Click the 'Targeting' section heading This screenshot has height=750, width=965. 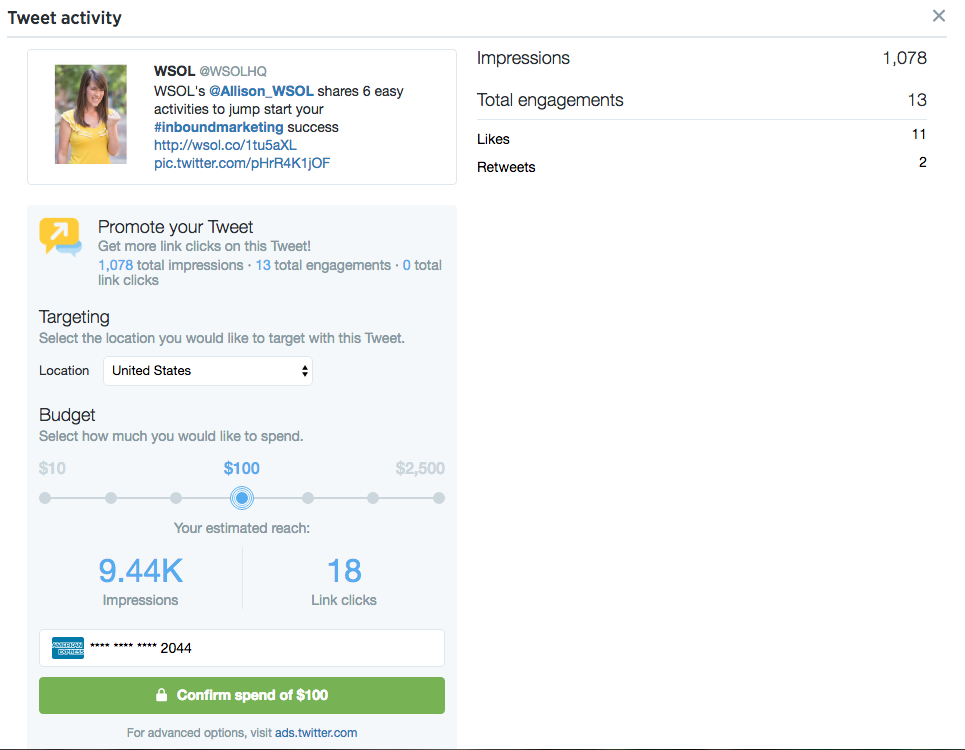[x=74, y=317]
